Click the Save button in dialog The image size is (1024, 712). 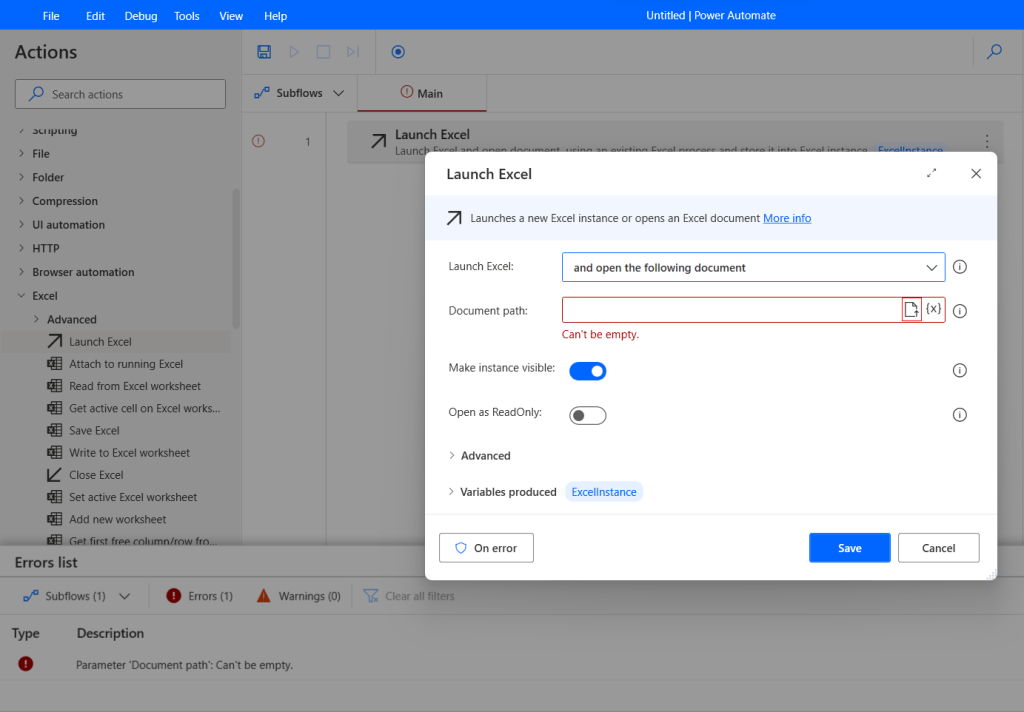click(849, 548)
